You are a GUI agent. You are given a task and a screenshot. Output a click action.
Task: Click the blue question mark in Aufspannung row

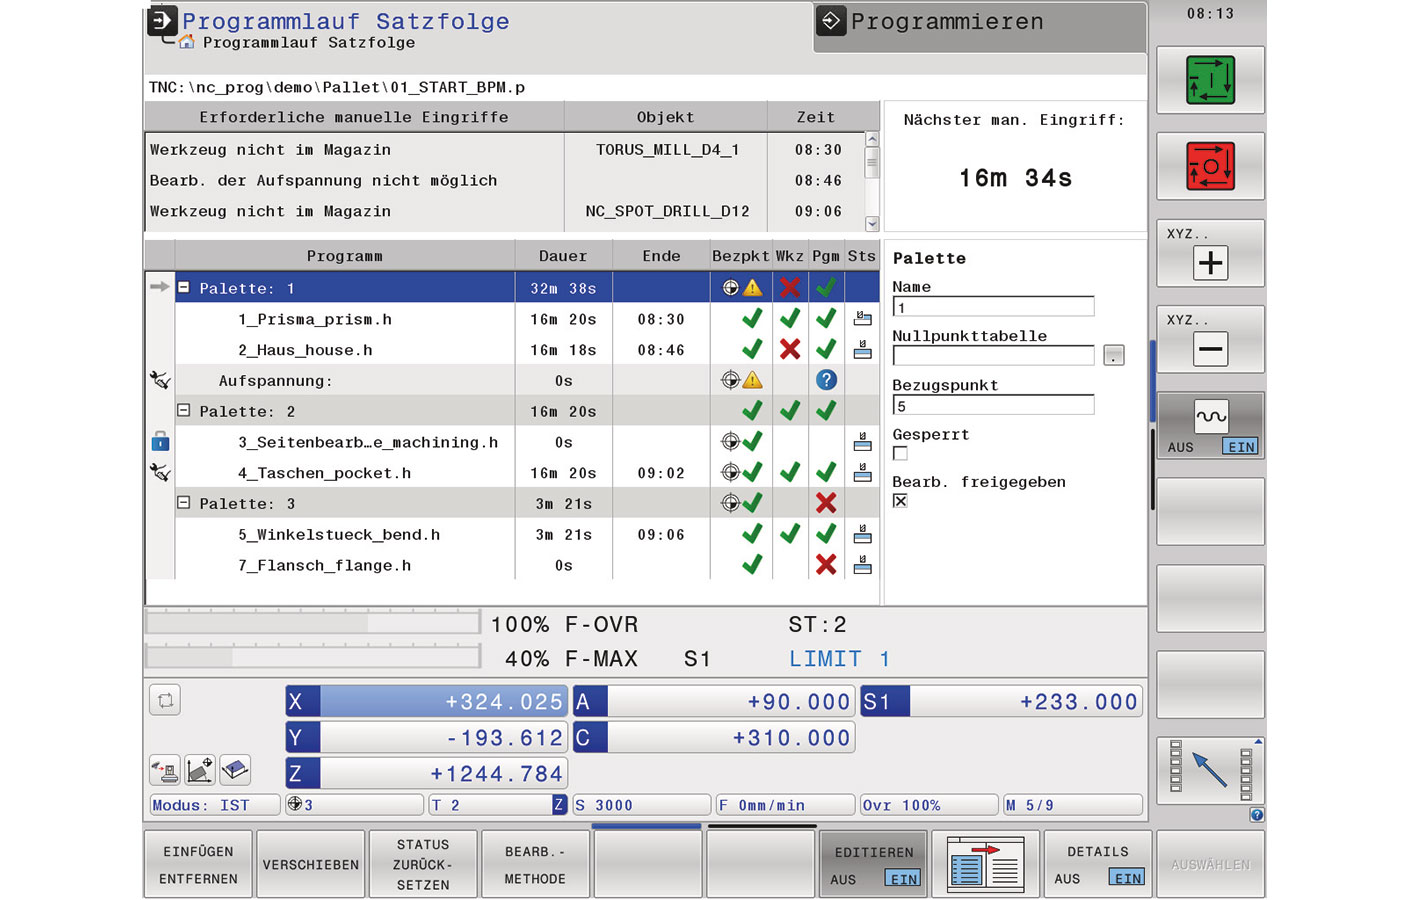coord(826,380)
